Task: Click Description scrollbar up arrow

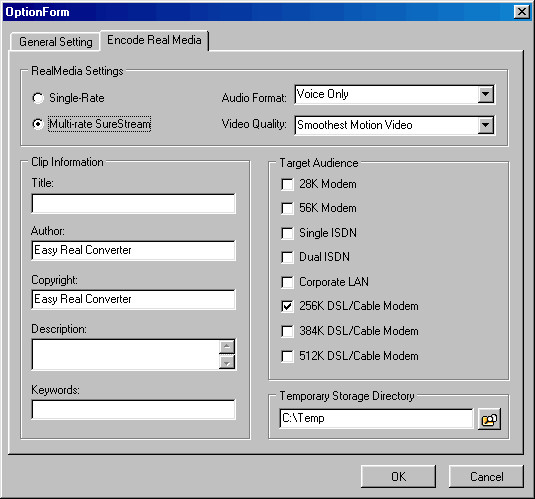Action: click(x=227, y=347)
